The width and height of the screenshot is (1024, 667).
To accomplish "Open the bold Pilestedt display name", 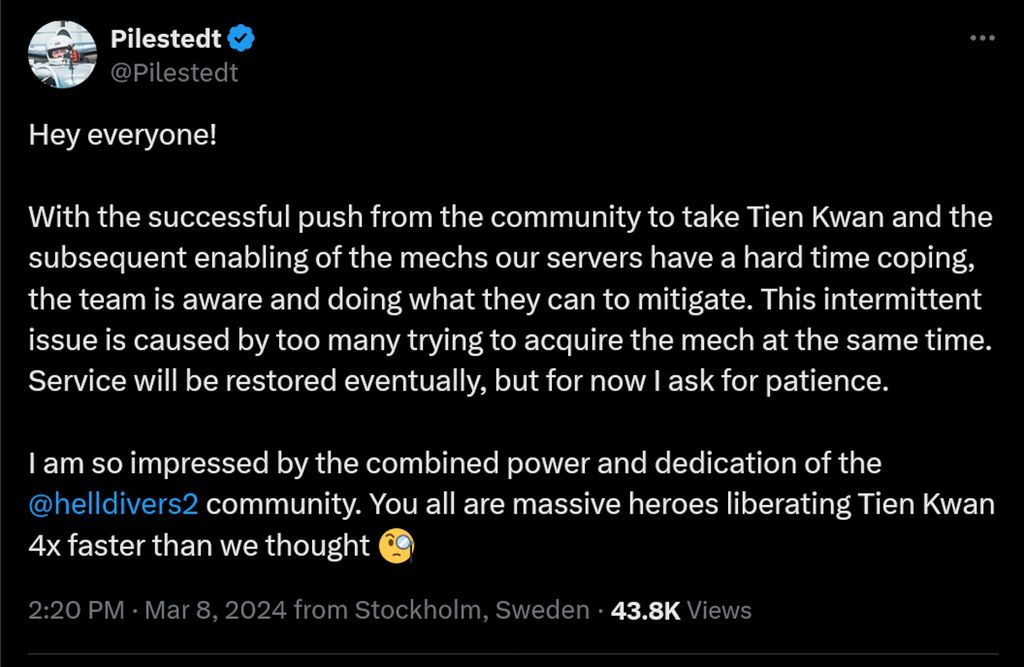I will pos(164,39).
